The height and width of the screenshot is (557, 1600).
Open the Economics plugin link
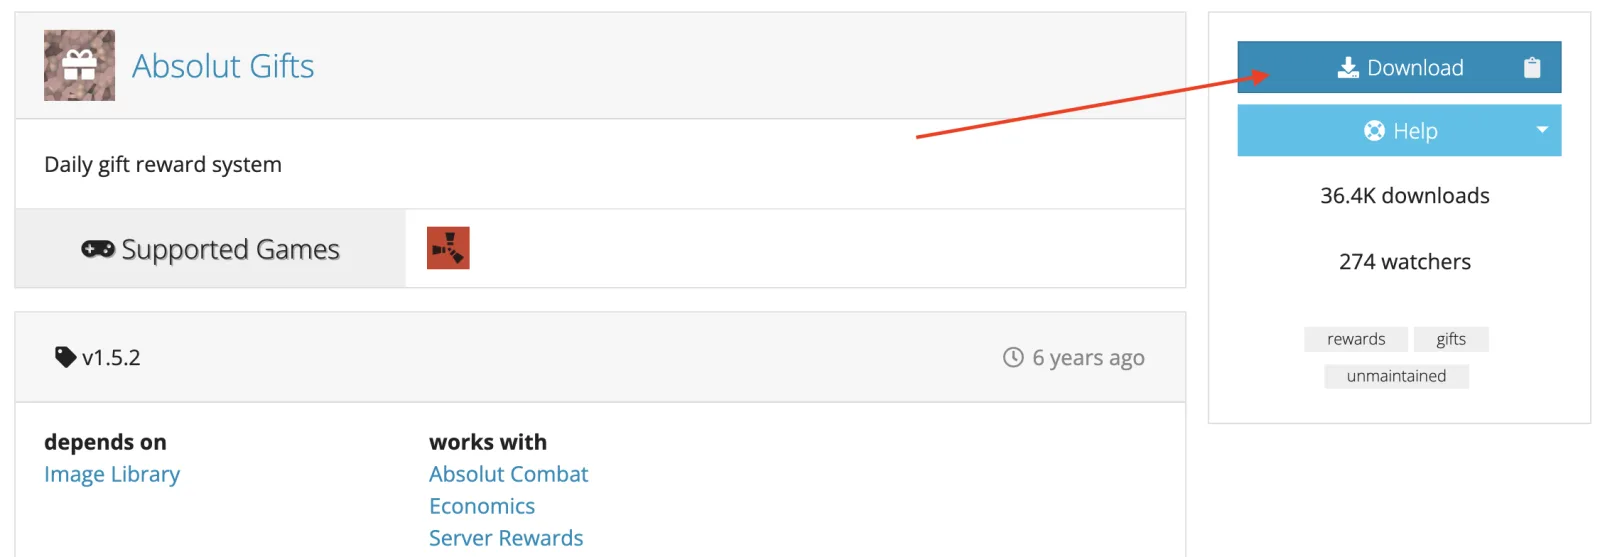click(x=482, y=506)
